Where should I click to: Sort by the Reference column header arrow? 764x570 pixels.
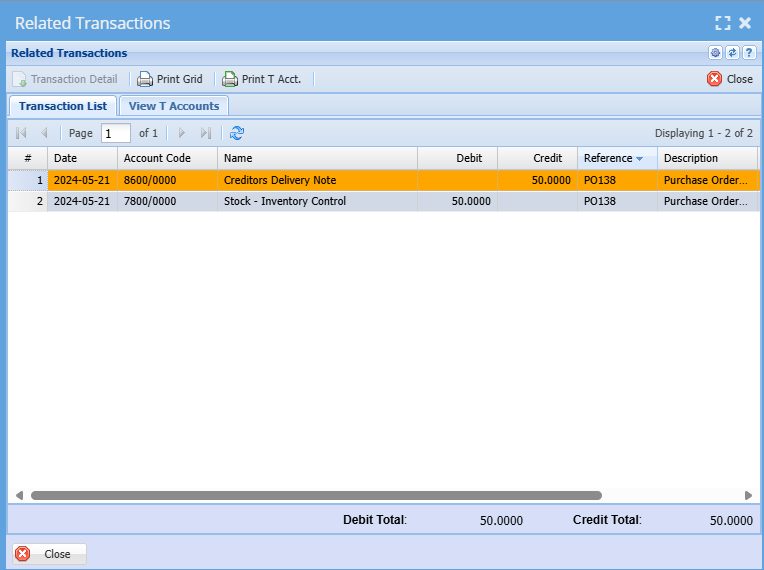click(640, 159)
